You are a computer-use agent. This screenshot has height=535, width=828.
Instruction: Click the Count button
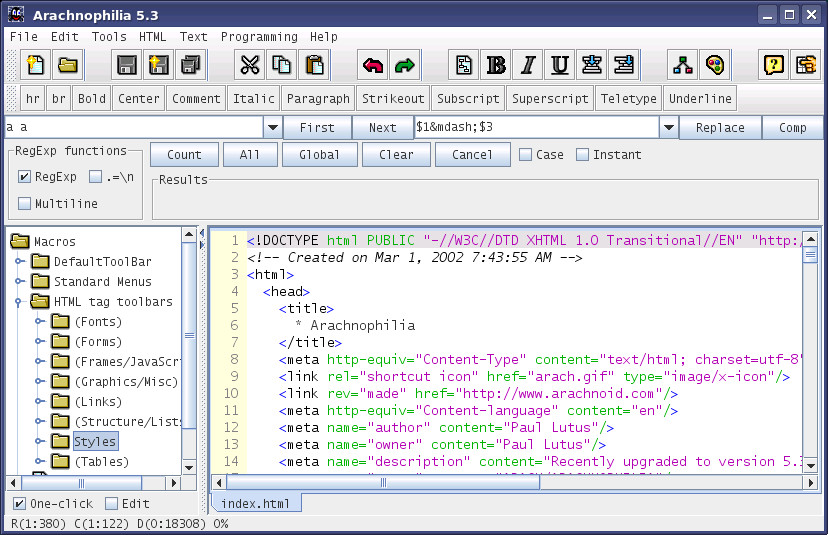184,155
